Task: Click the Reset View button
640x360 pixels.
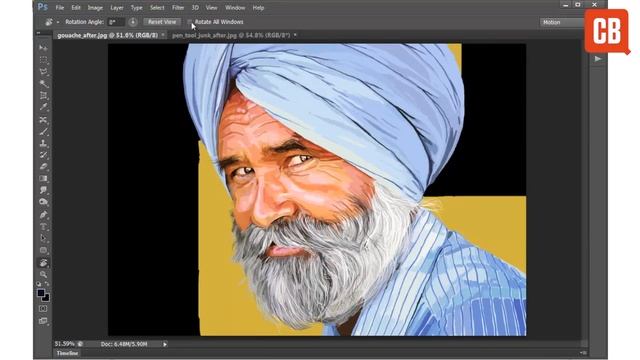Action: (162, 22)
